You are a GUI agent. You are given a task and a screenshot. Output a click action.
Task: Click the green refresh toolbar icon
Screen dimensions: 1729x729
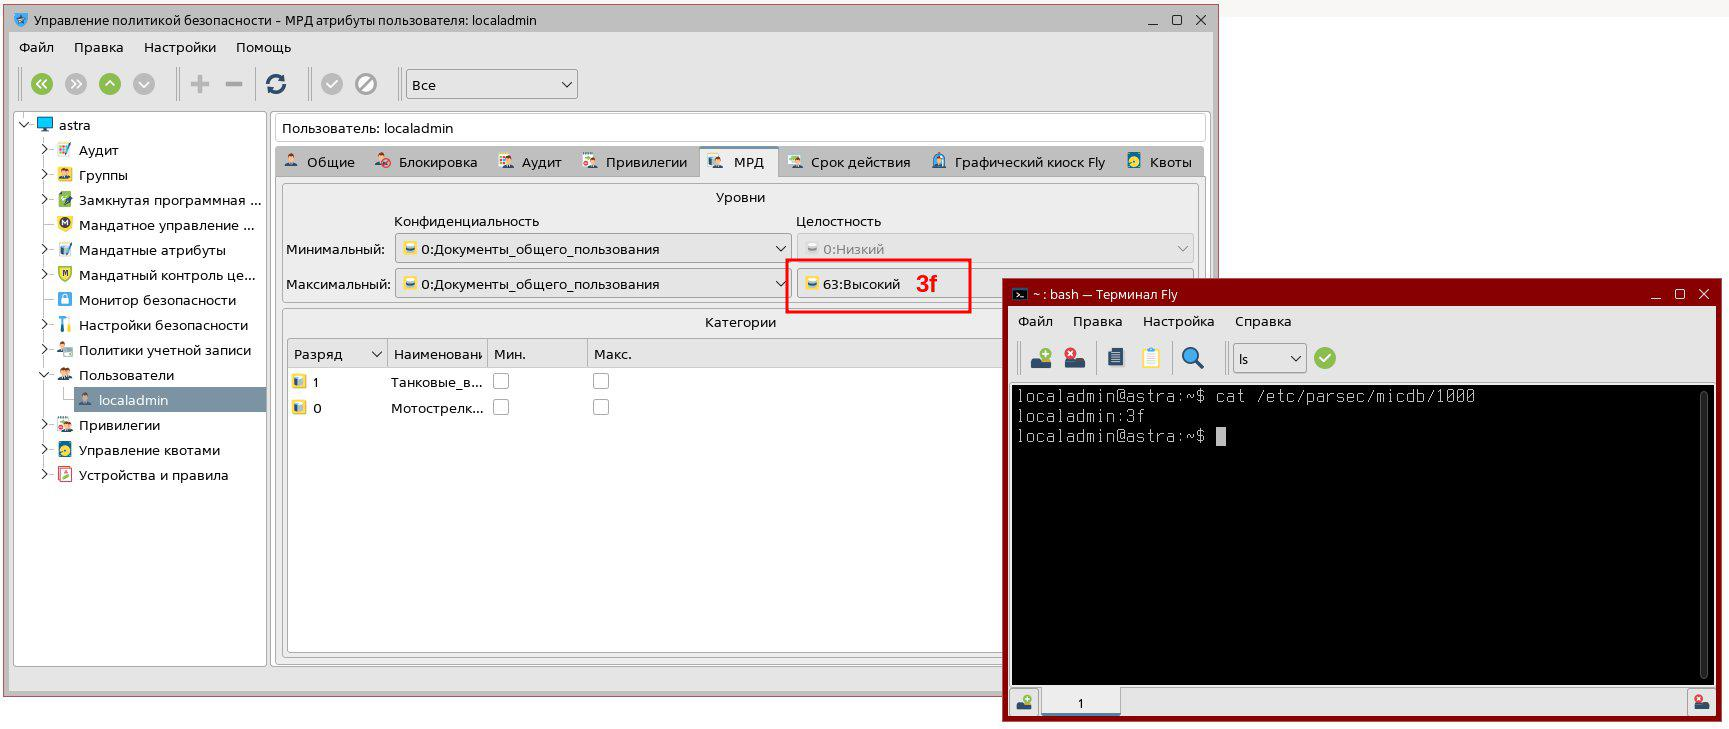pos(276,85)
